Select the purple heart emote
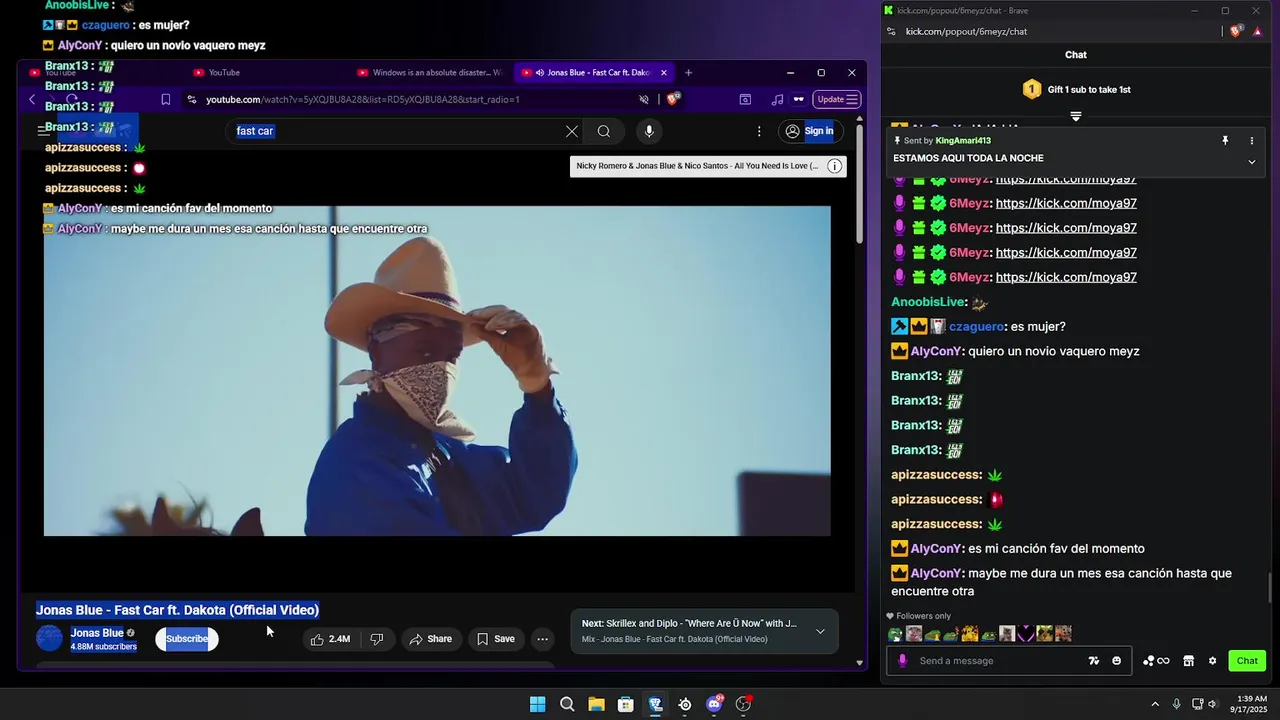The image size is (1280, 720). 1026,634
